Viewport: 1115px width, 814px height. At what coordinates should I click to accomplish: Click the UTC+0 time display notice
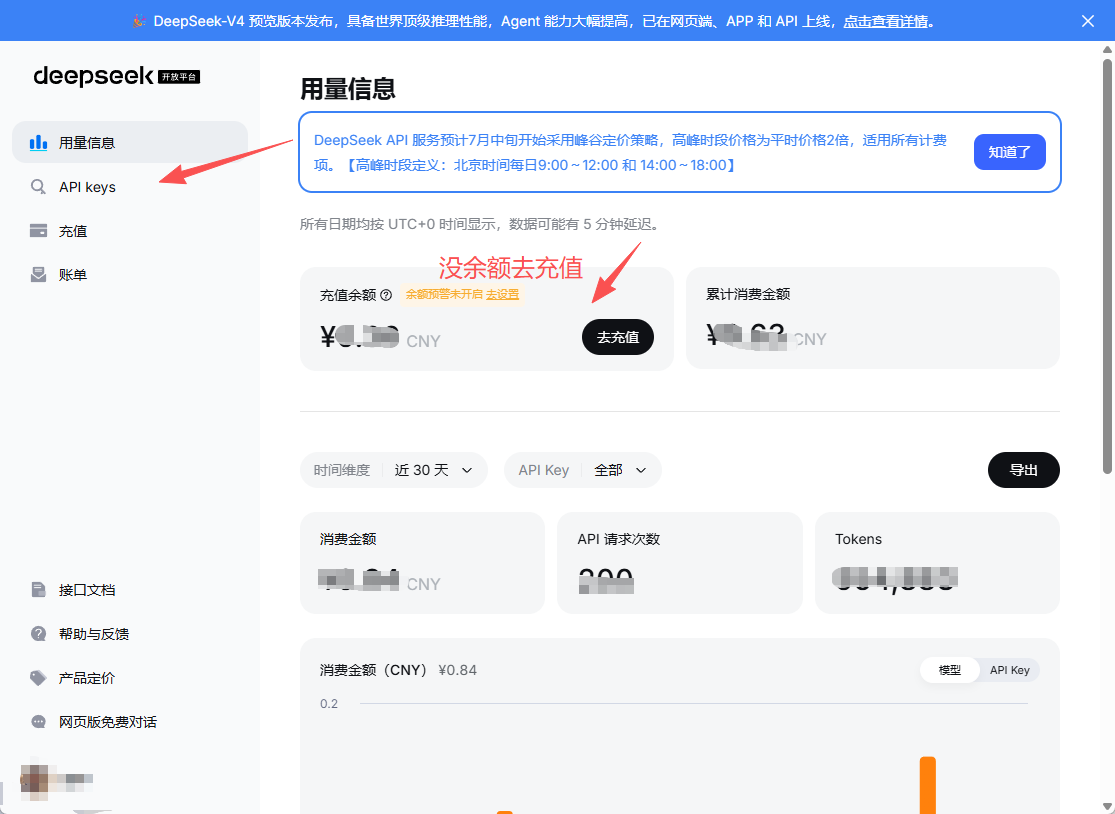[481, 225]
